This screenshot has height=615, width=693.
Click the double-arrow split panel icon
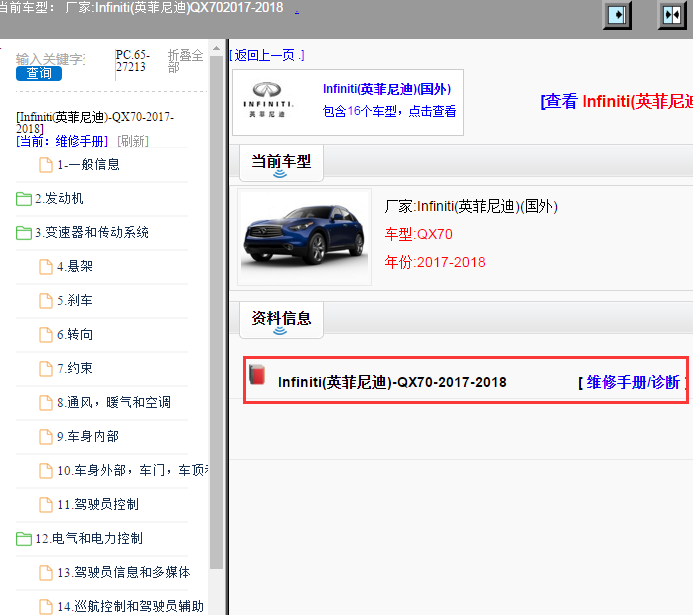[x=672, y=15]
